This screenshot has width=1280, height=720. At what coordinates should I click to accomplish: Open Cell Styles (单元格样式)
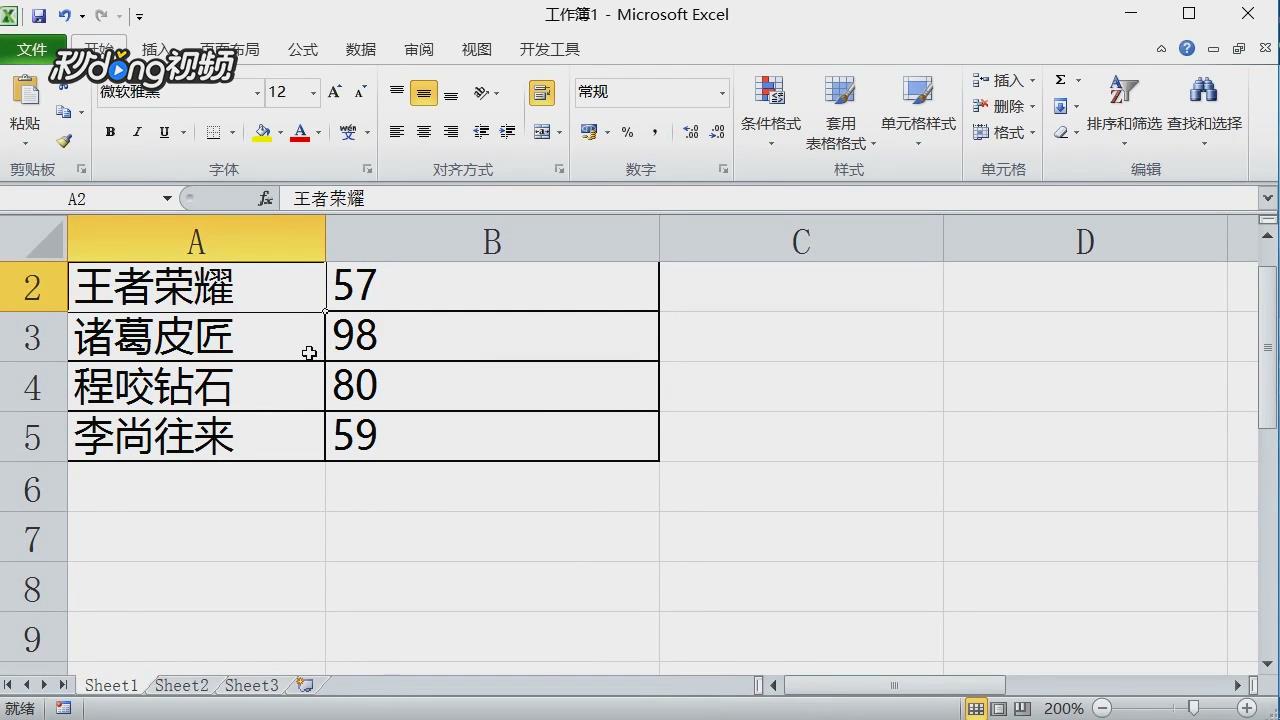[918, 112]
